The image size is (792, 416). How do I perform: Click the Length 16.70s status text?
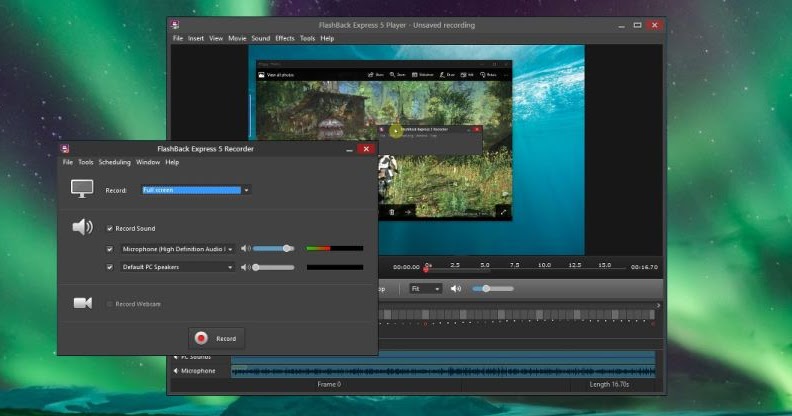pos(609,384)
